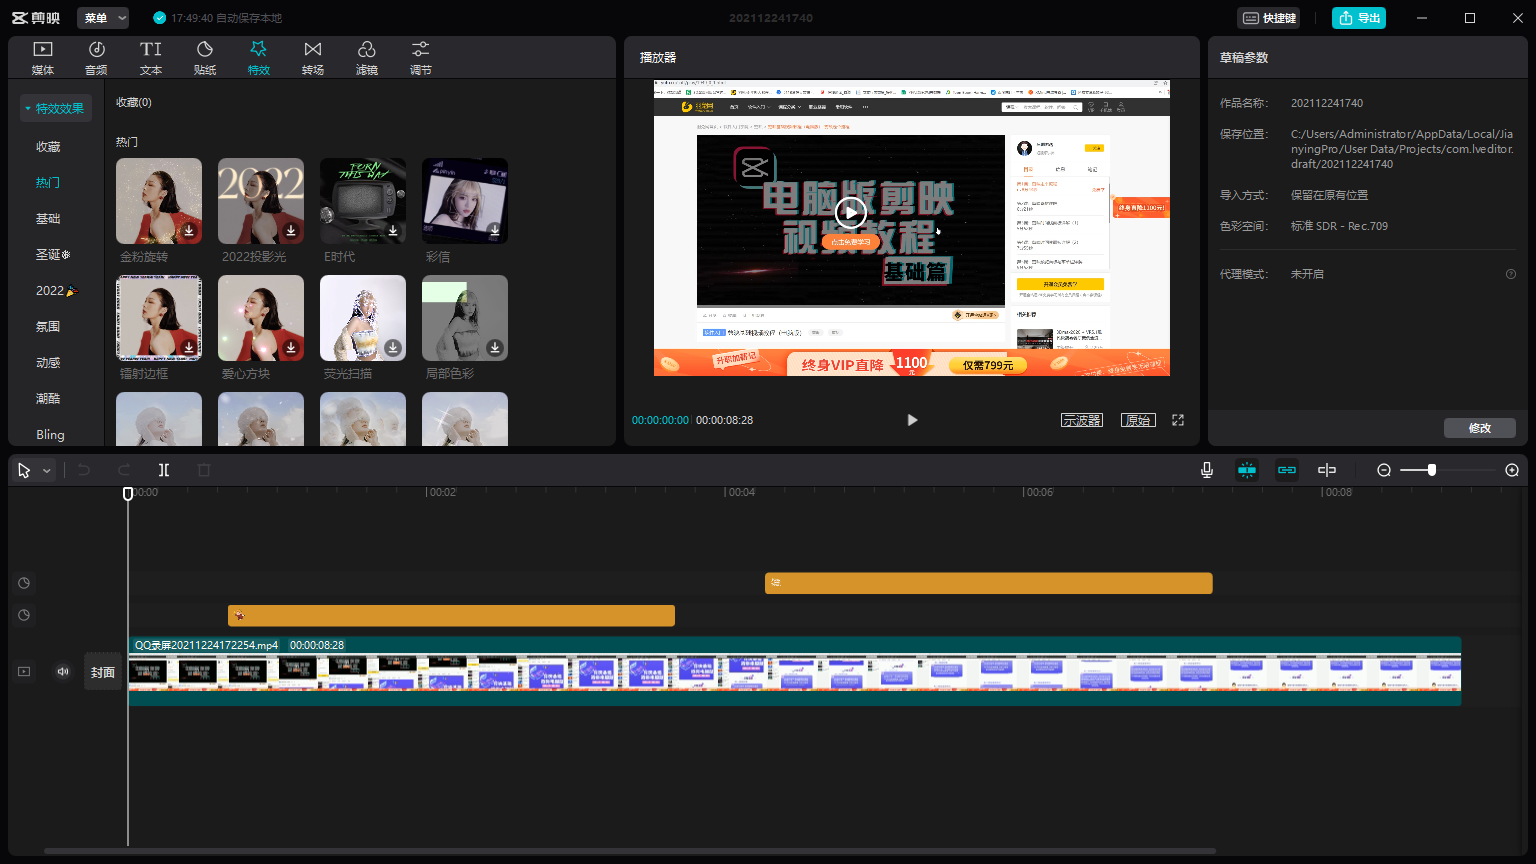The width and height of the screenshot is (1536, 864).
Task: Click the 原始 ratio button
Action: 1138,420
